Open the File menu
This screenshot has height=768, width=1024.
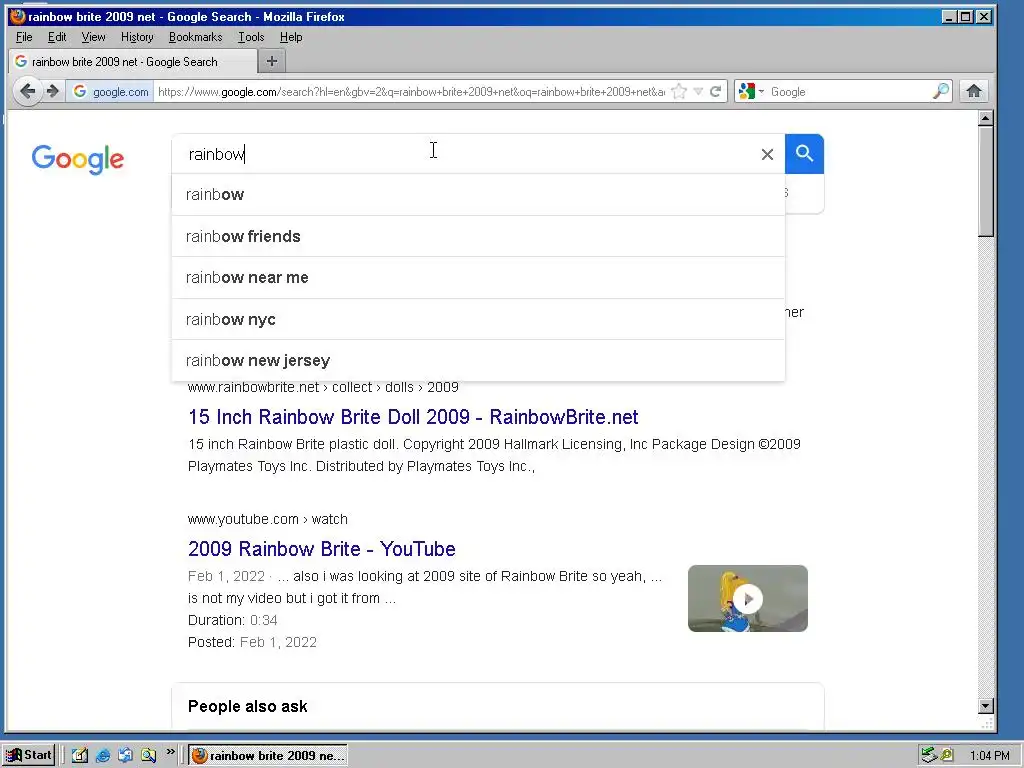pos(24,37)
